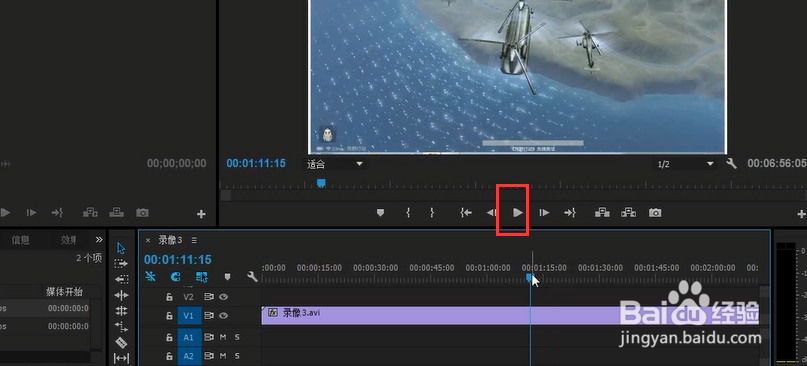807x366 pixels.
Task: Close the 录像3 sequence tab
Action: point(148,240)
